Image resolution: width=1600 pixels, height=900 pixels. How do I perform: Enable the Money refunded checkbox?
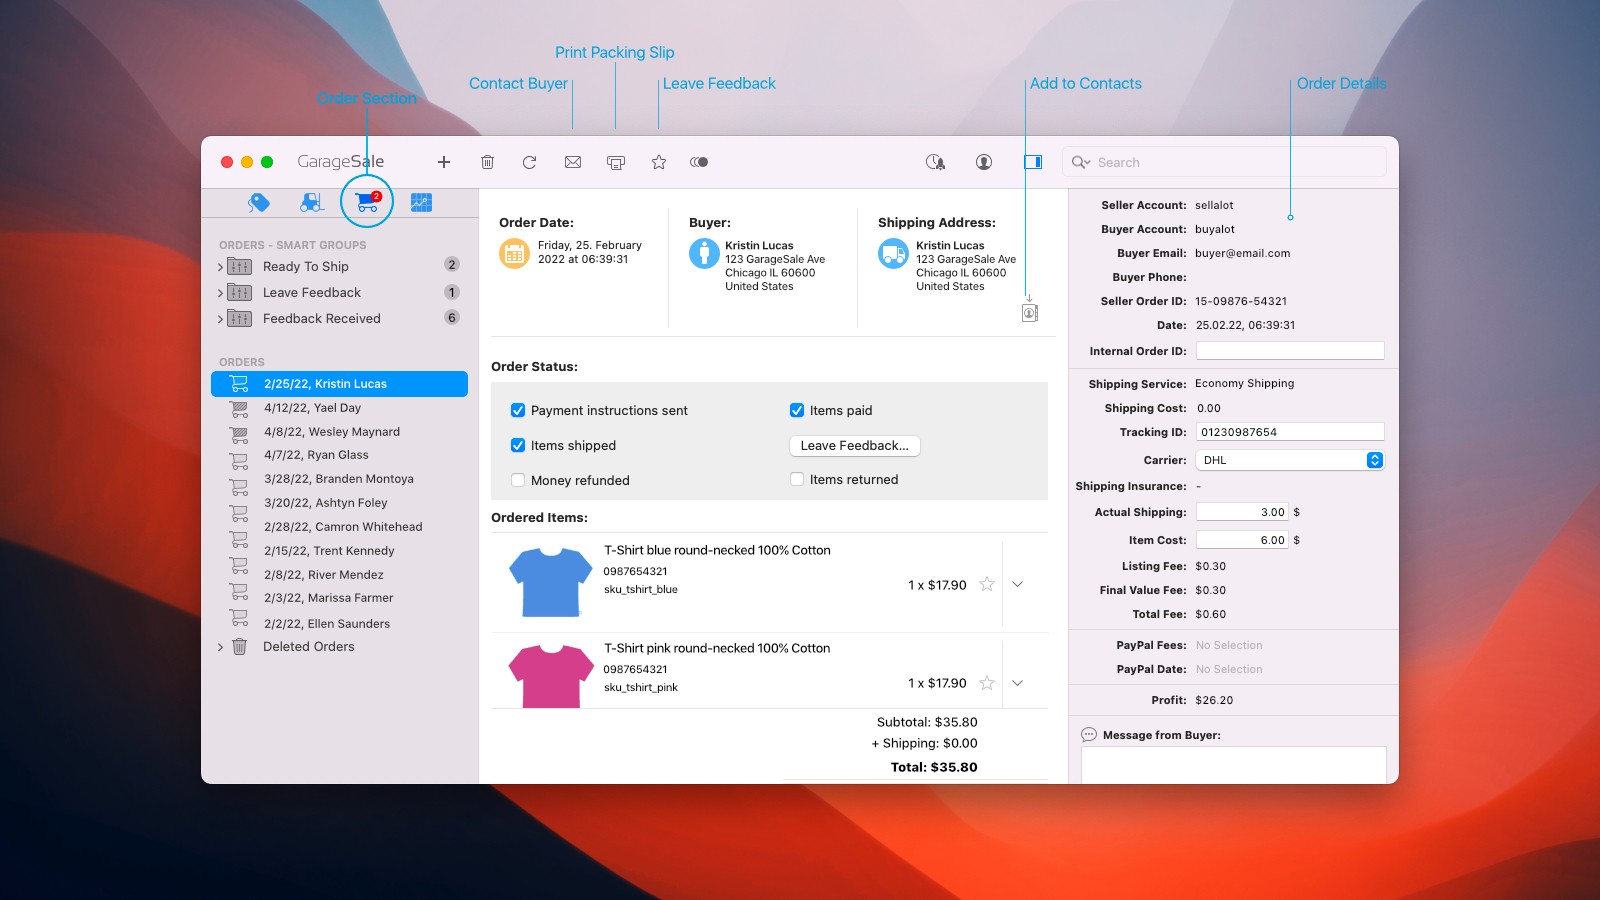(518, 480)
